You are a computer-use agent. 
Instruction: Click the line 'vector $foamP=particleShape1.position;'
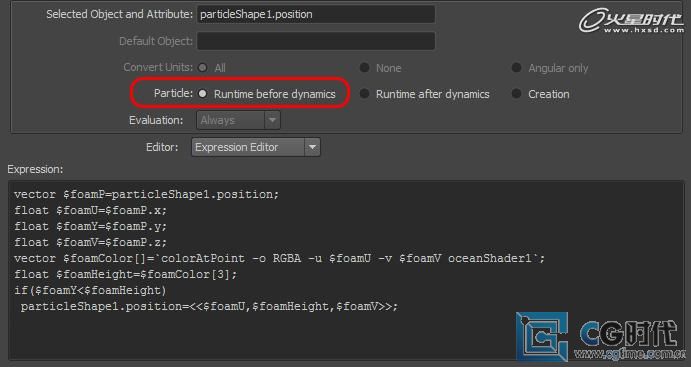coord(146,194)
